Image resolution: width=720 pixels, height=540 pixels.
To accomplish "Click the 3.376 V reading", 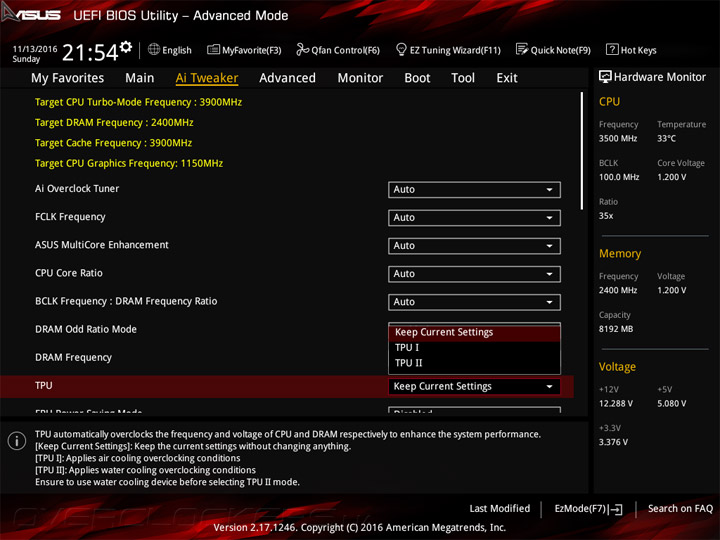I will pos(613,442).
